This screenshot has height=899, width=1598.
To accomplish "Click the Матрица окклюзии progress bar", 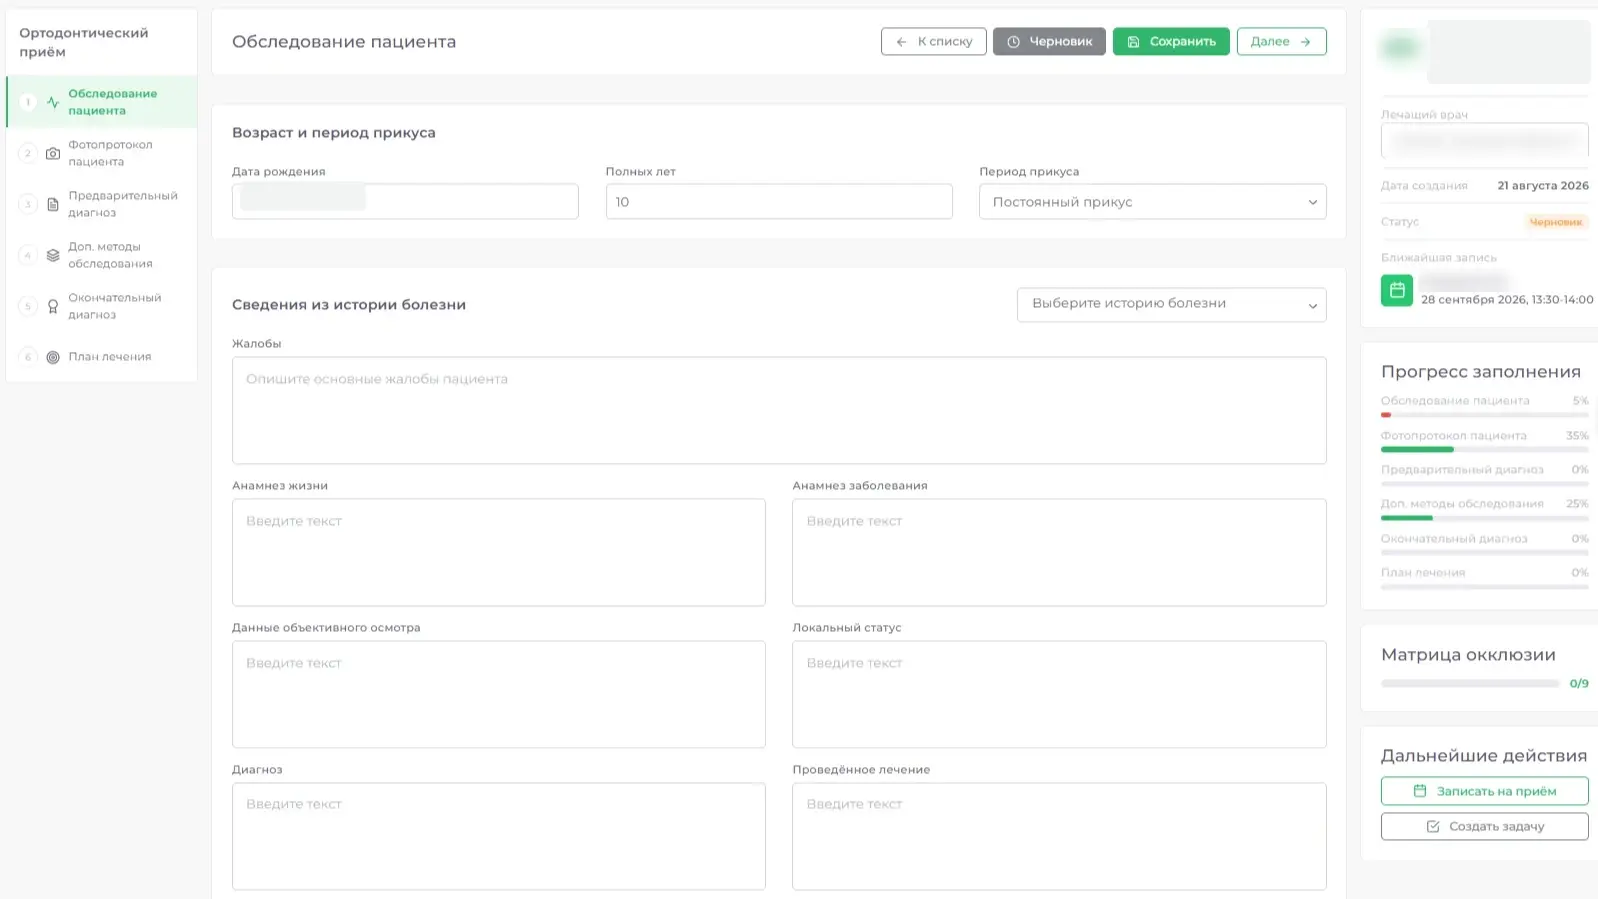I will 1469,684.
